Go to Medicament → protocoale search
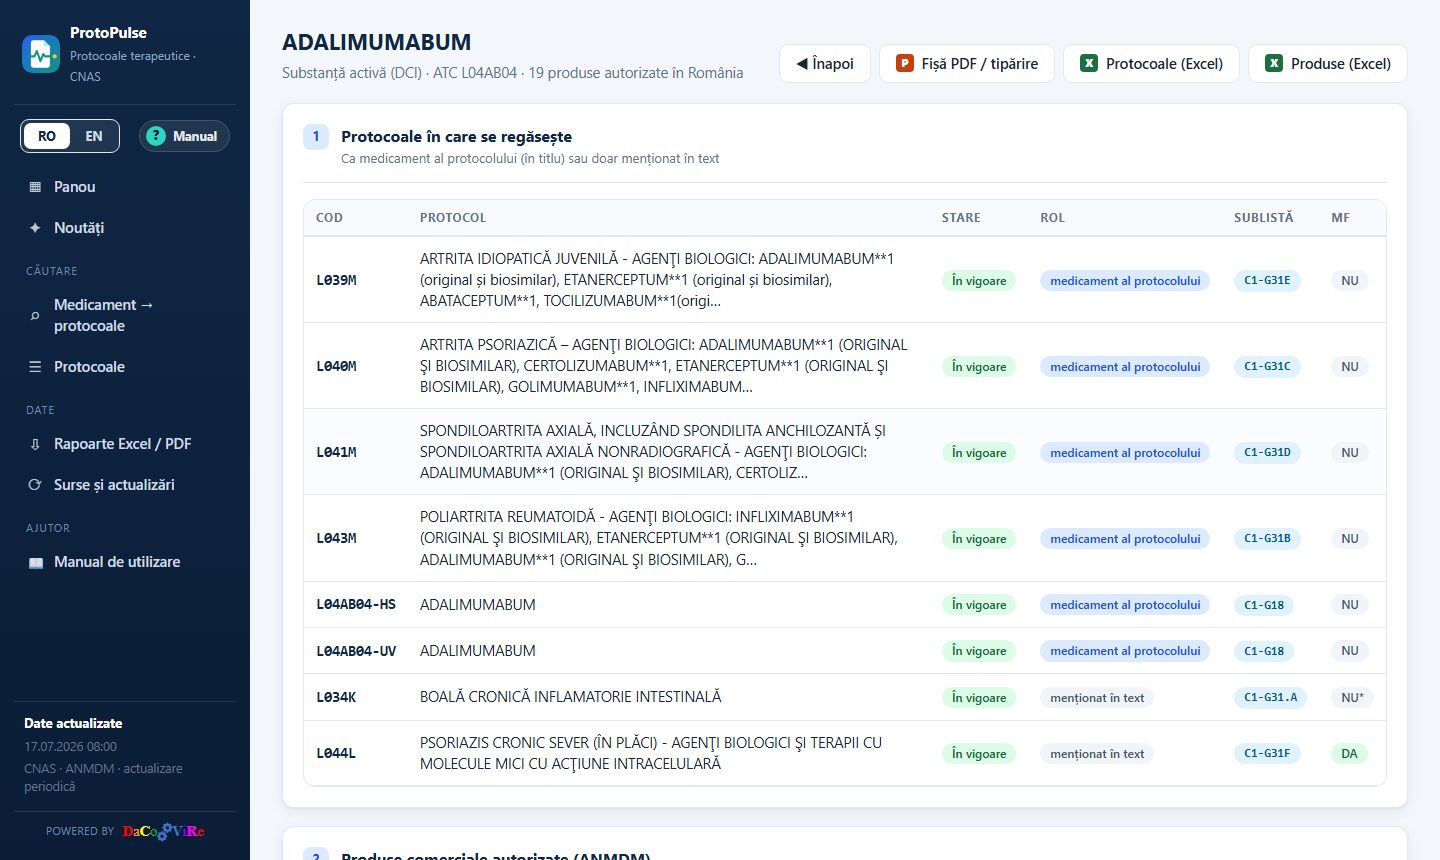 (x=125, y=315)
